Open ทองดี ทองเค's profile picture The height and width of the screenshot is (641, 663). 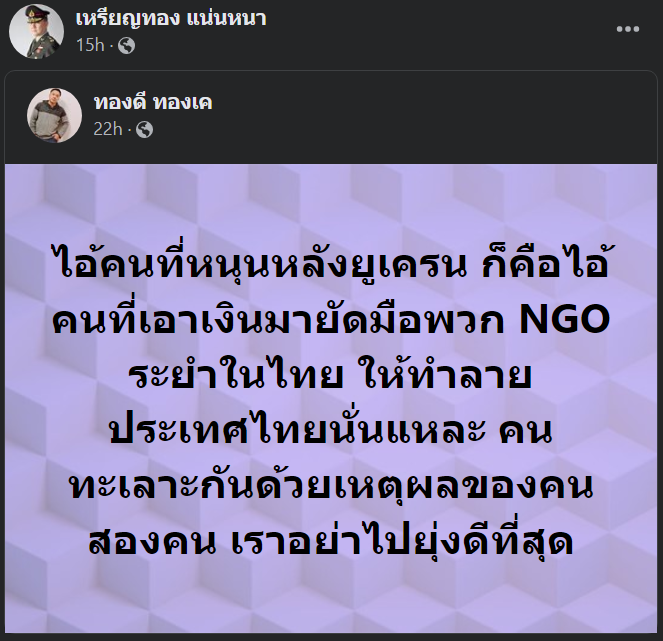tap(54, 115)
